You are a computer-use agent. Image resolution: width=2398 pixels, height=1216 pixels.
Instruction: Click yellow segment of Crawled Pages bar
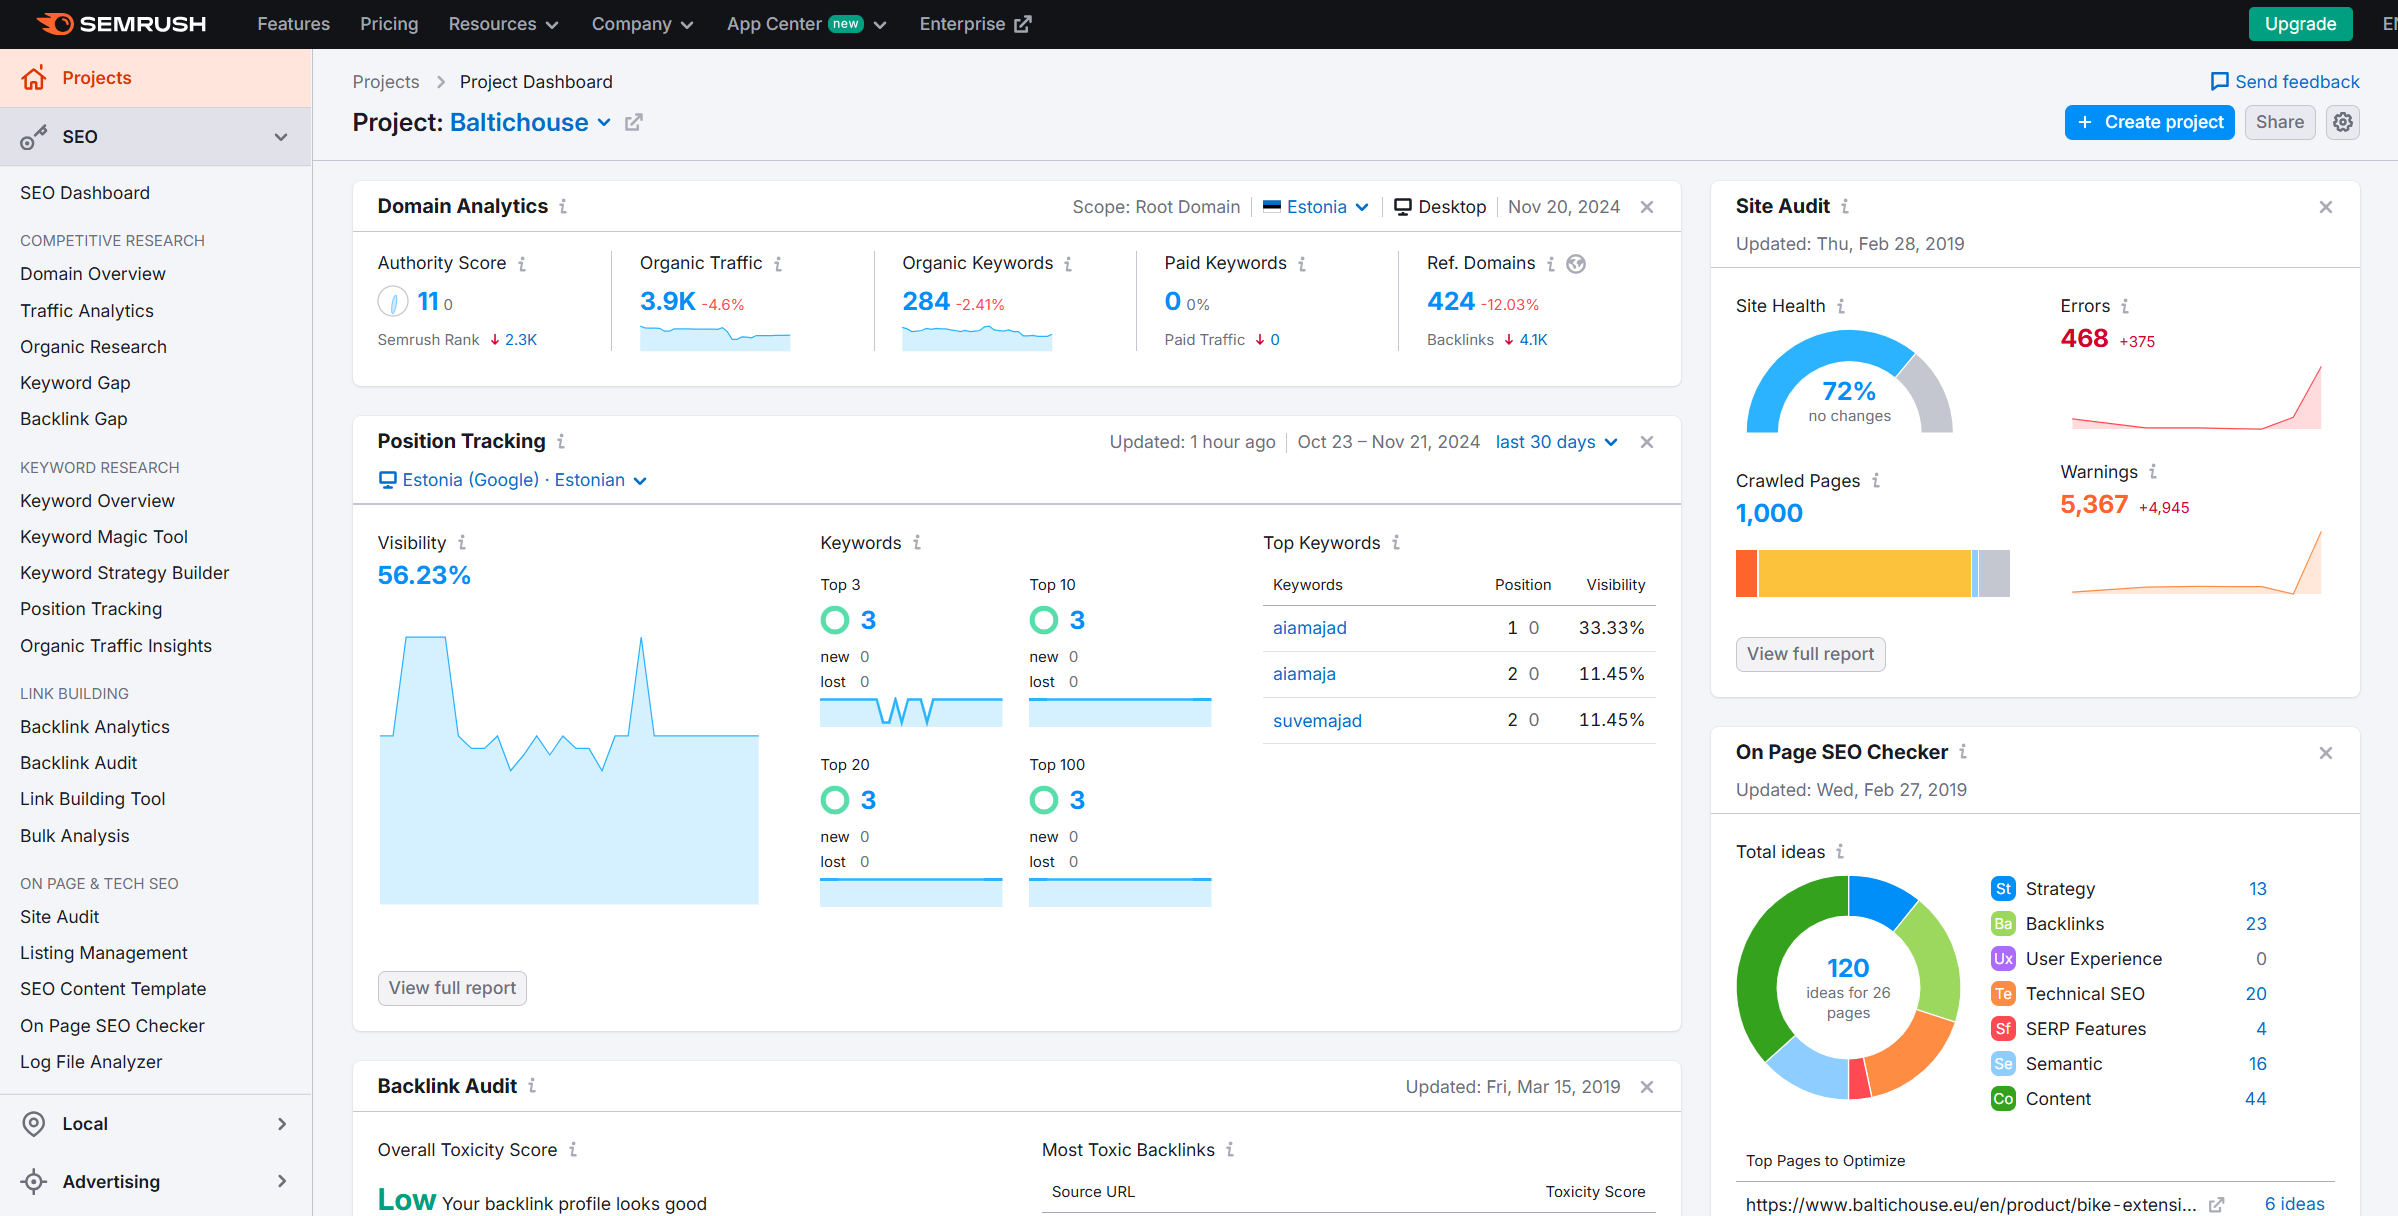coord(1864,573)
